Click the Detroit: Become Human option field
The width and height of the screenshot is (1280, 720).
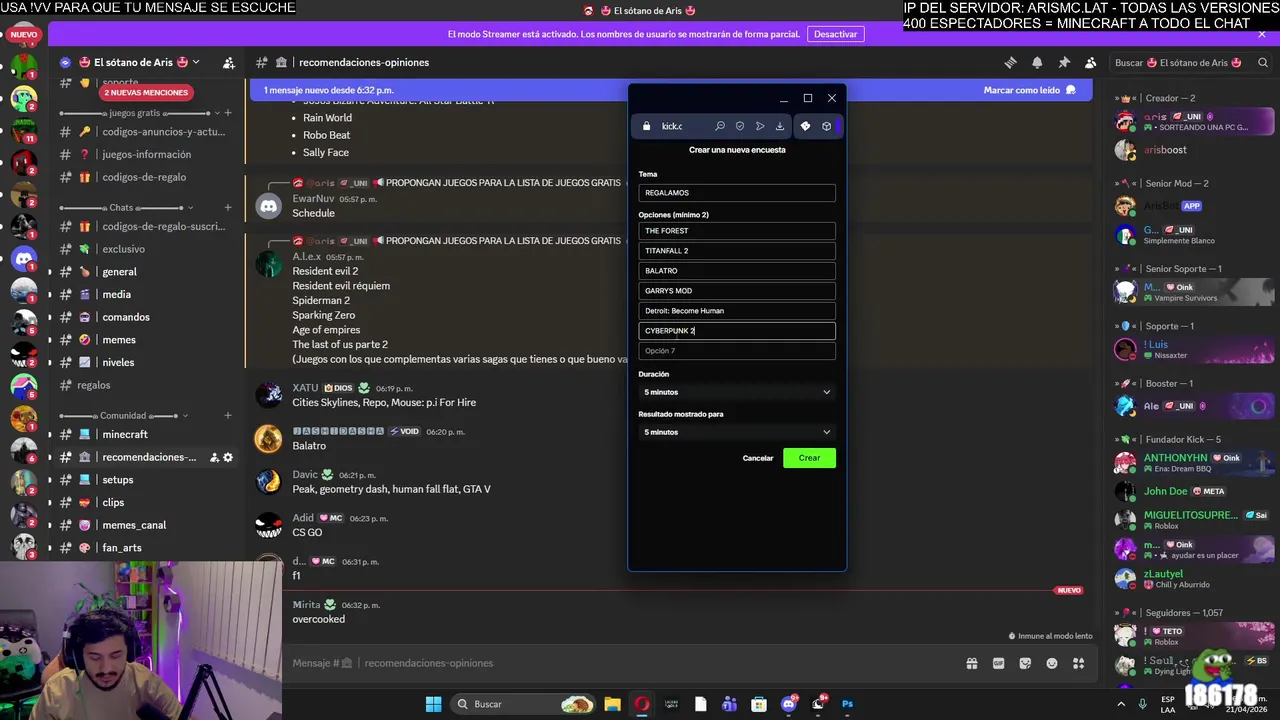click(737, 311)
